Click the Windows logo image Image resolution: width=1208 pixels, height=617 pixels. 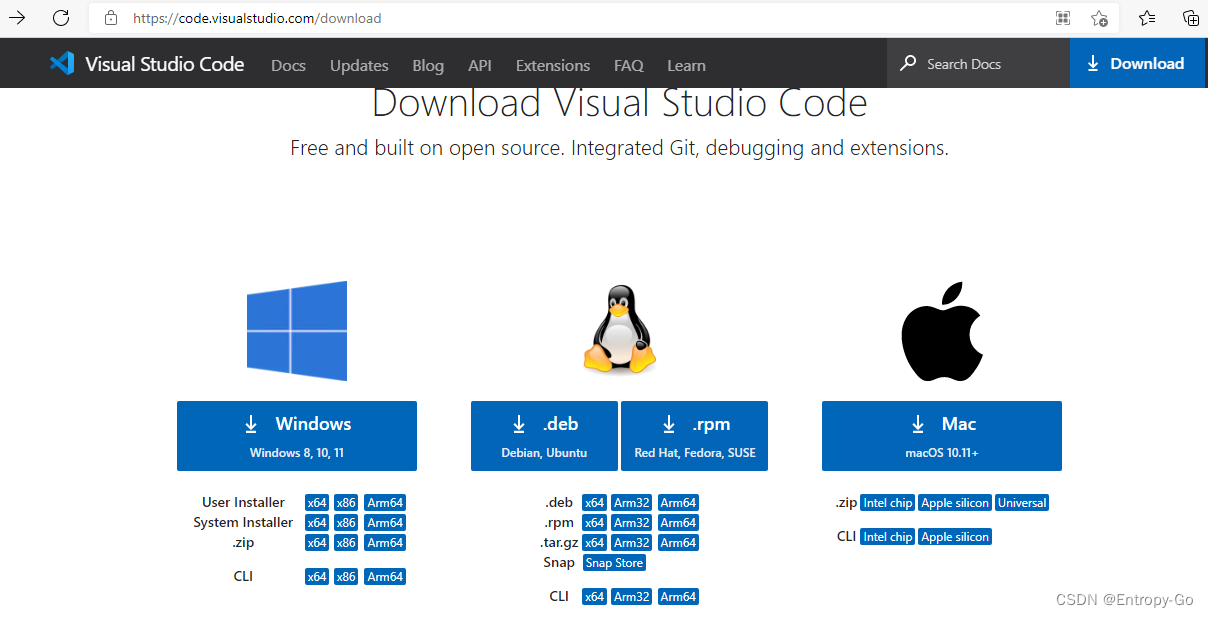(x=296, y=330)
